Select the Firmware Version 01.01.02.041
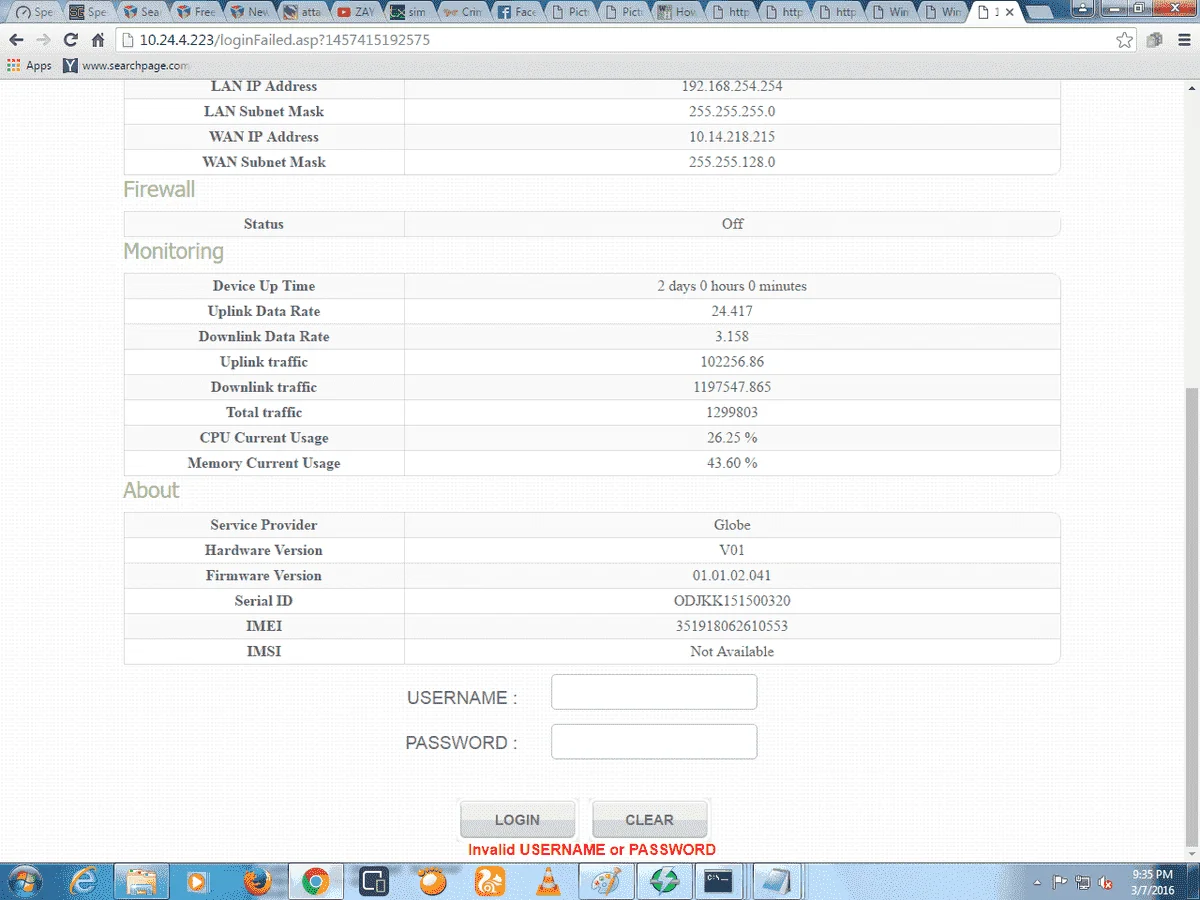The image size is (1200, 900). tap(732, 576)
